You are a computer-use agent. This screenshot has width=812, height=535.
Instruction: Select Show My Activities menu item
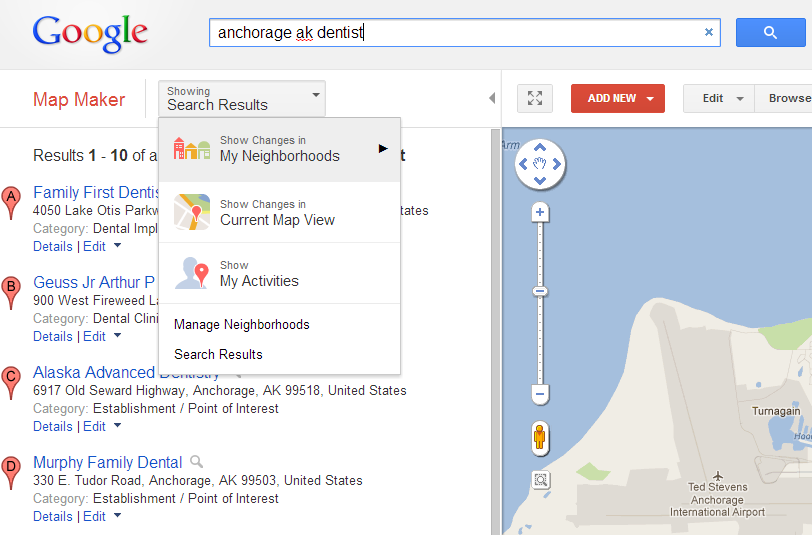[x=280, y=273]
